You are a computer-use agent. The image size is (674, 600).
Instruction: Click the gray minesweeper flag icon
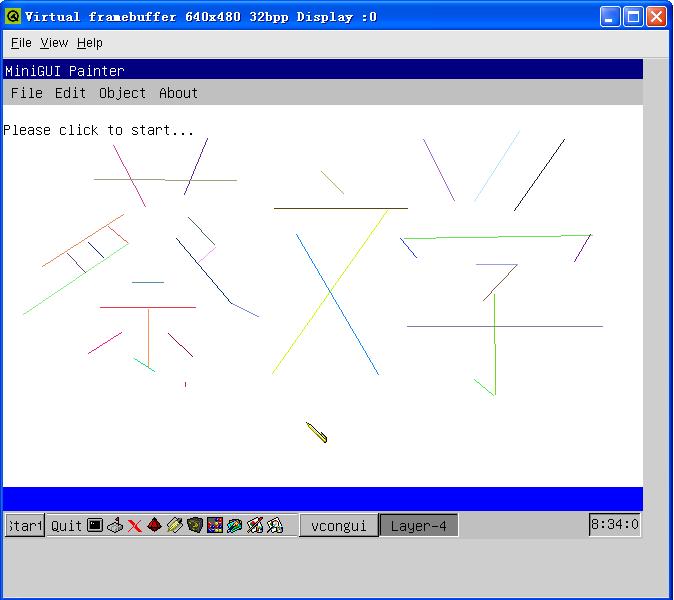click(x=115, y=525)
